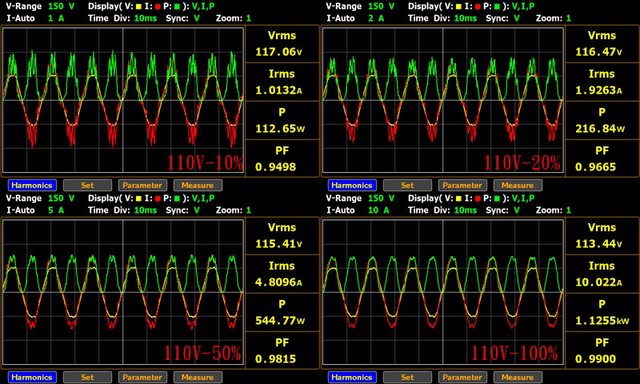Click green power swatch in the 5 A panel header
The height and width of the screenshot is (384, 640).
pos(177,198)
